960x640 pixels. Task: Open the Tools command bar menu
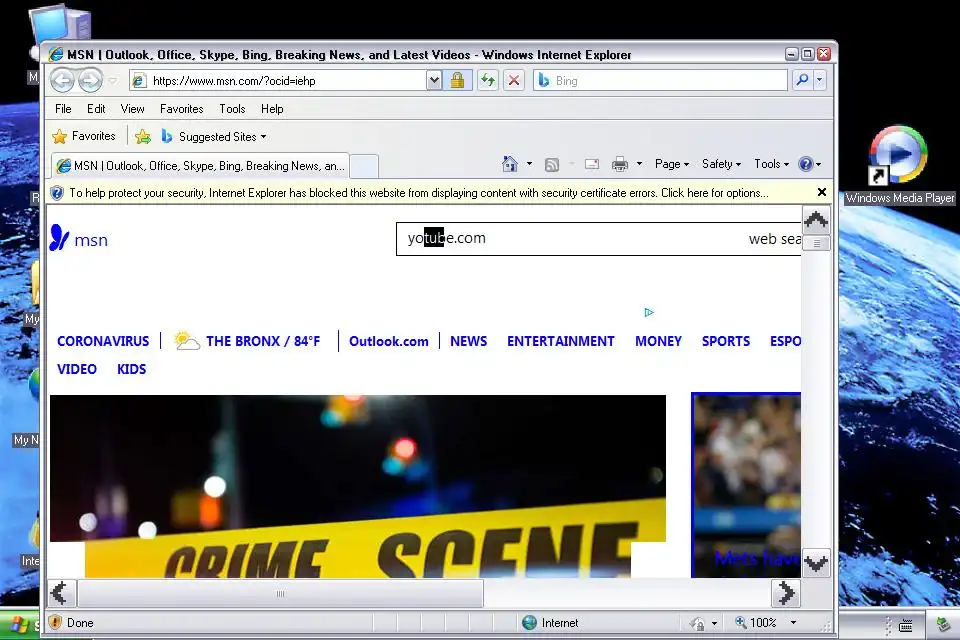[x=771, y=164]
